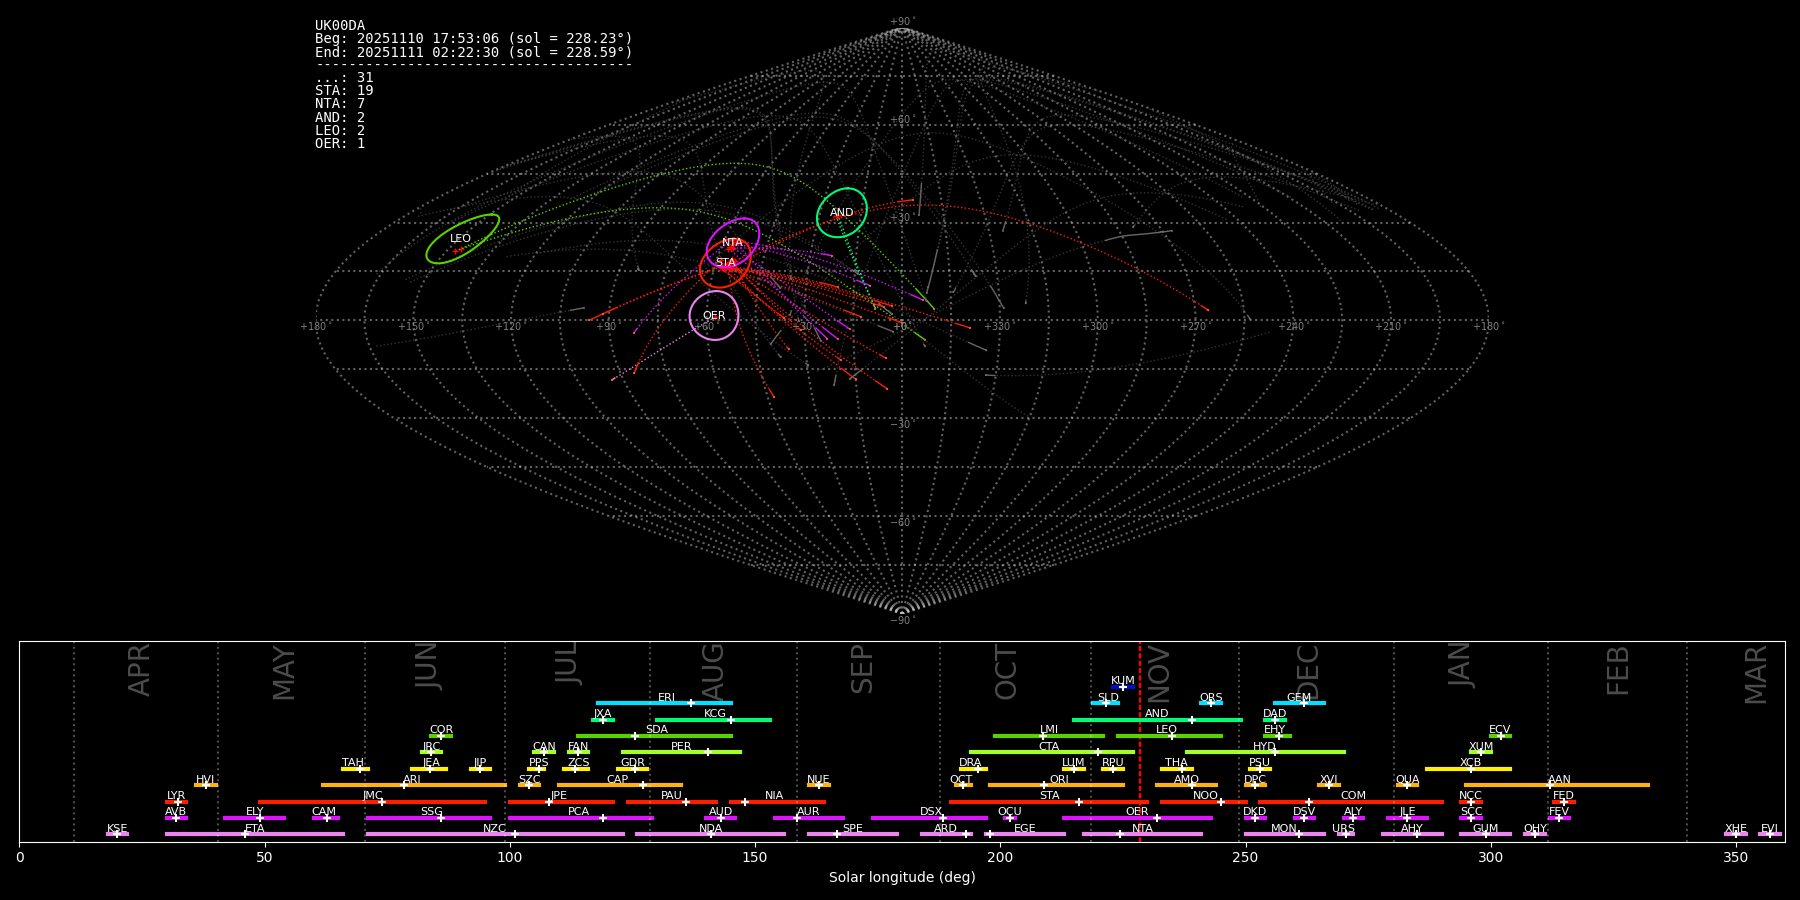Viewport: 1800px width, 900px height.
Task: Select the red STA radiant circle
Action: point(725,263)
